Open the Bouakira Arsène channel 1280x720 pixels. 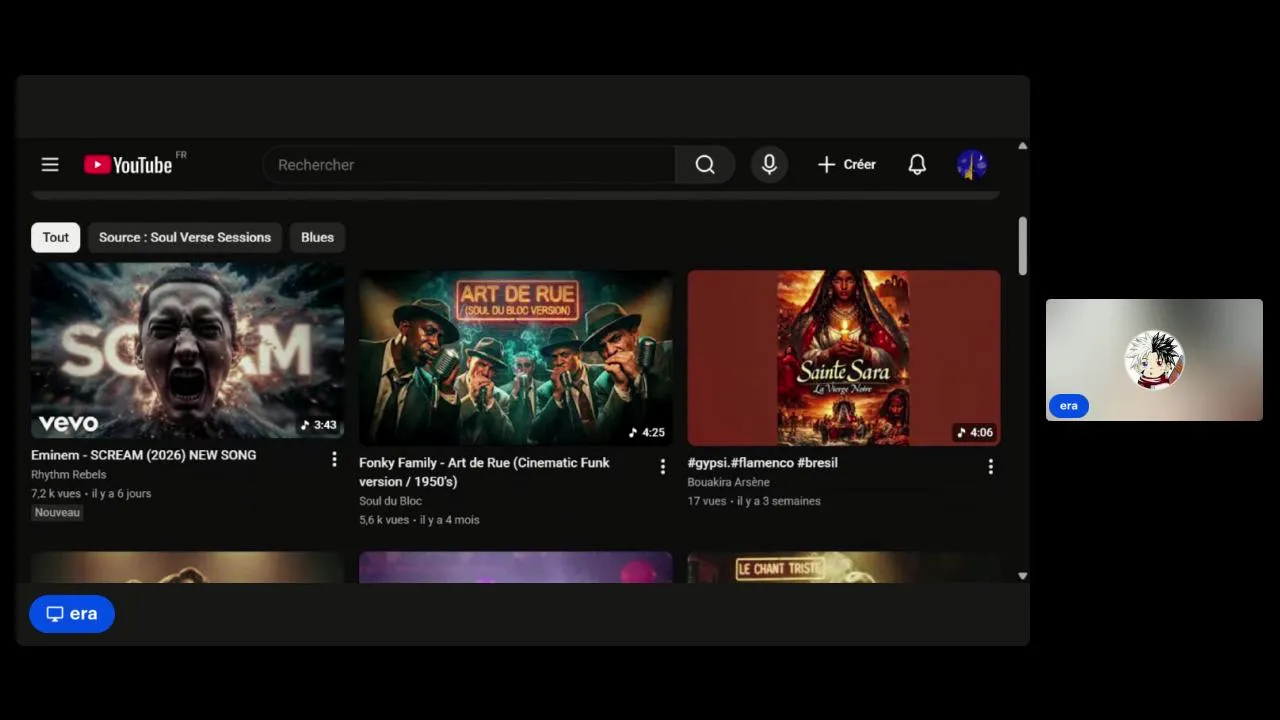pos(729,482)
